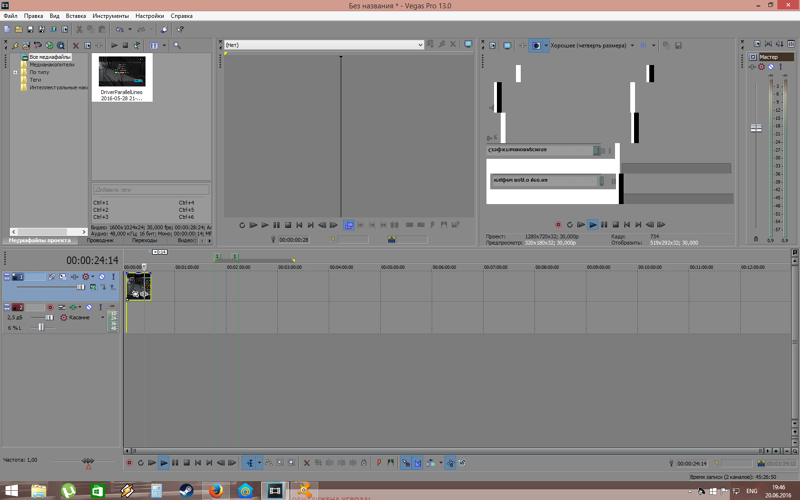Viewport: 800px width, 500px height.
Task: Solo video track 1
Action: click(113, 277)
